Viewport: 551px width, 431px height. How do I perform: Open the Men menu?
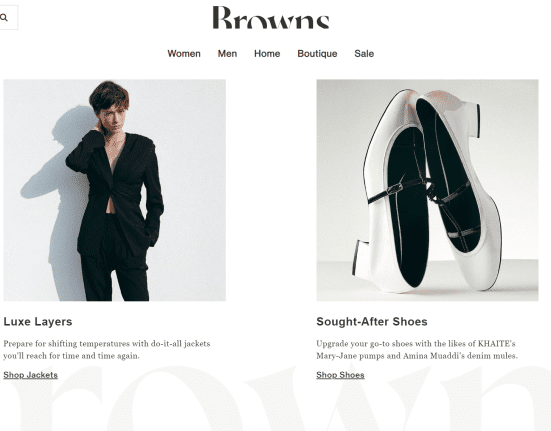(x=227, y=54)
